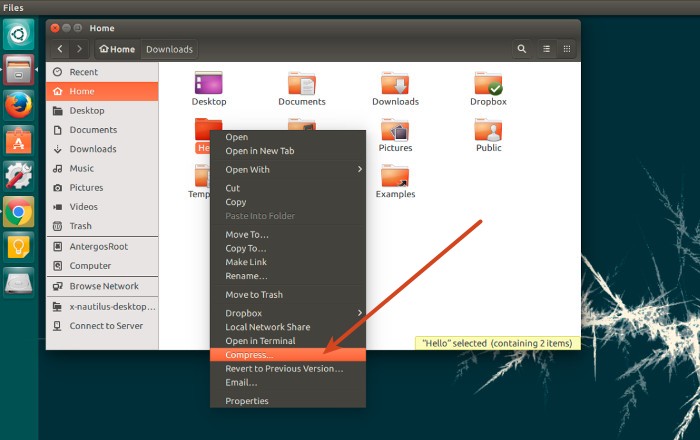Expand the Open With submenu
The width and height of the screenshot is (700, 440).
288,170
